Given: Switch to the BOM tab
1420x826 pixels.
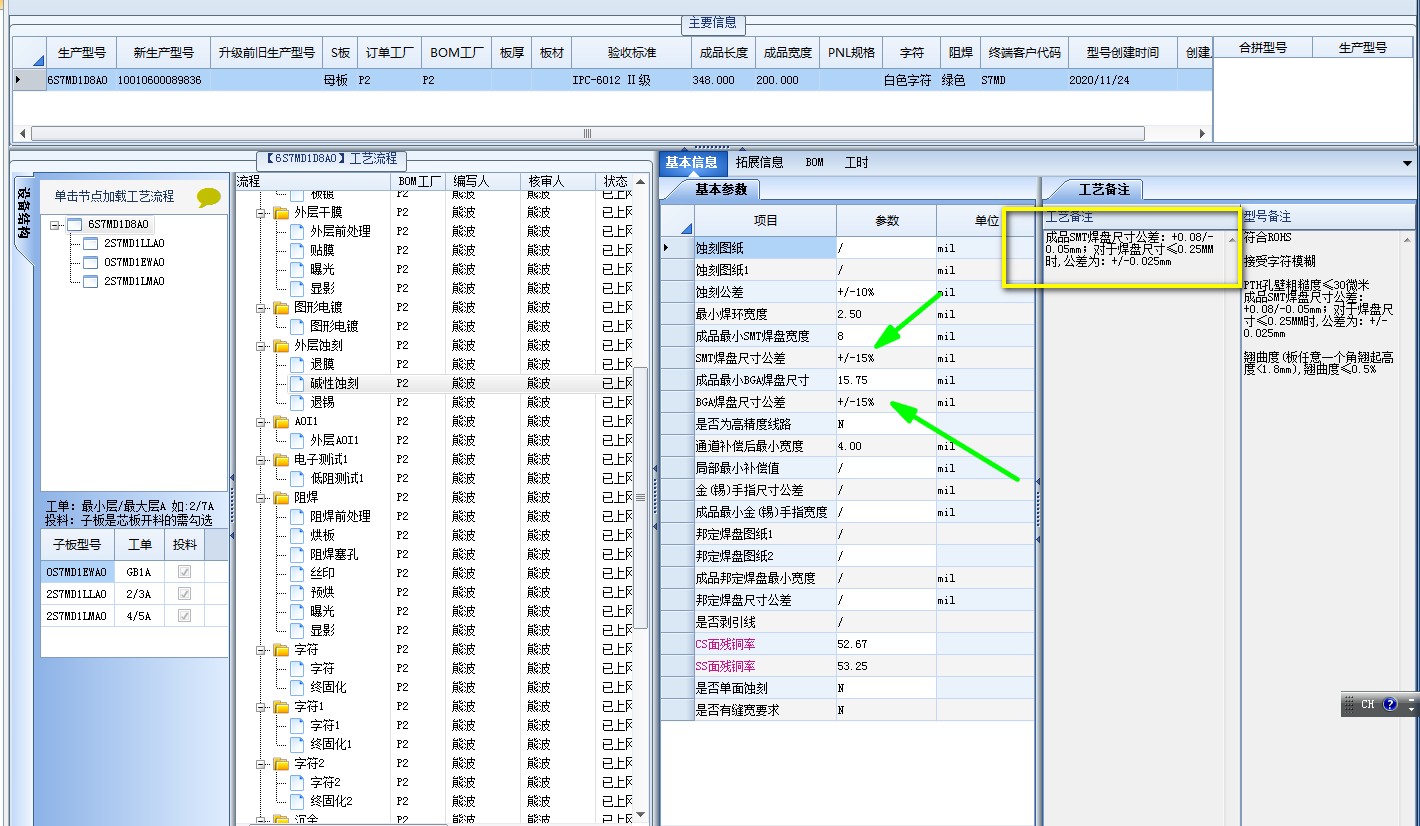Looking at the screenshot, I should pyautogui.click(x=815, y=162).
